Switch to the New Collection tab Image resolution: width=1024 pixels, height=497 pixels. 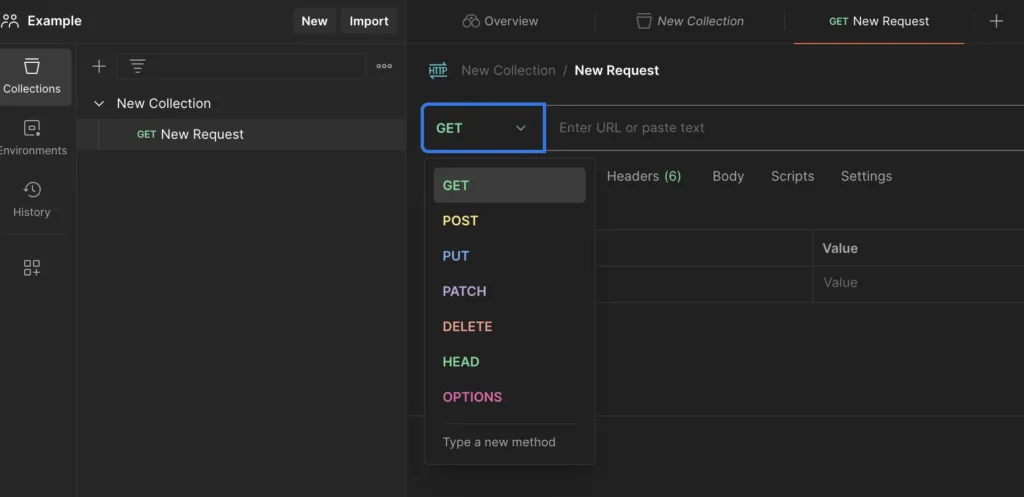(690, 21)
